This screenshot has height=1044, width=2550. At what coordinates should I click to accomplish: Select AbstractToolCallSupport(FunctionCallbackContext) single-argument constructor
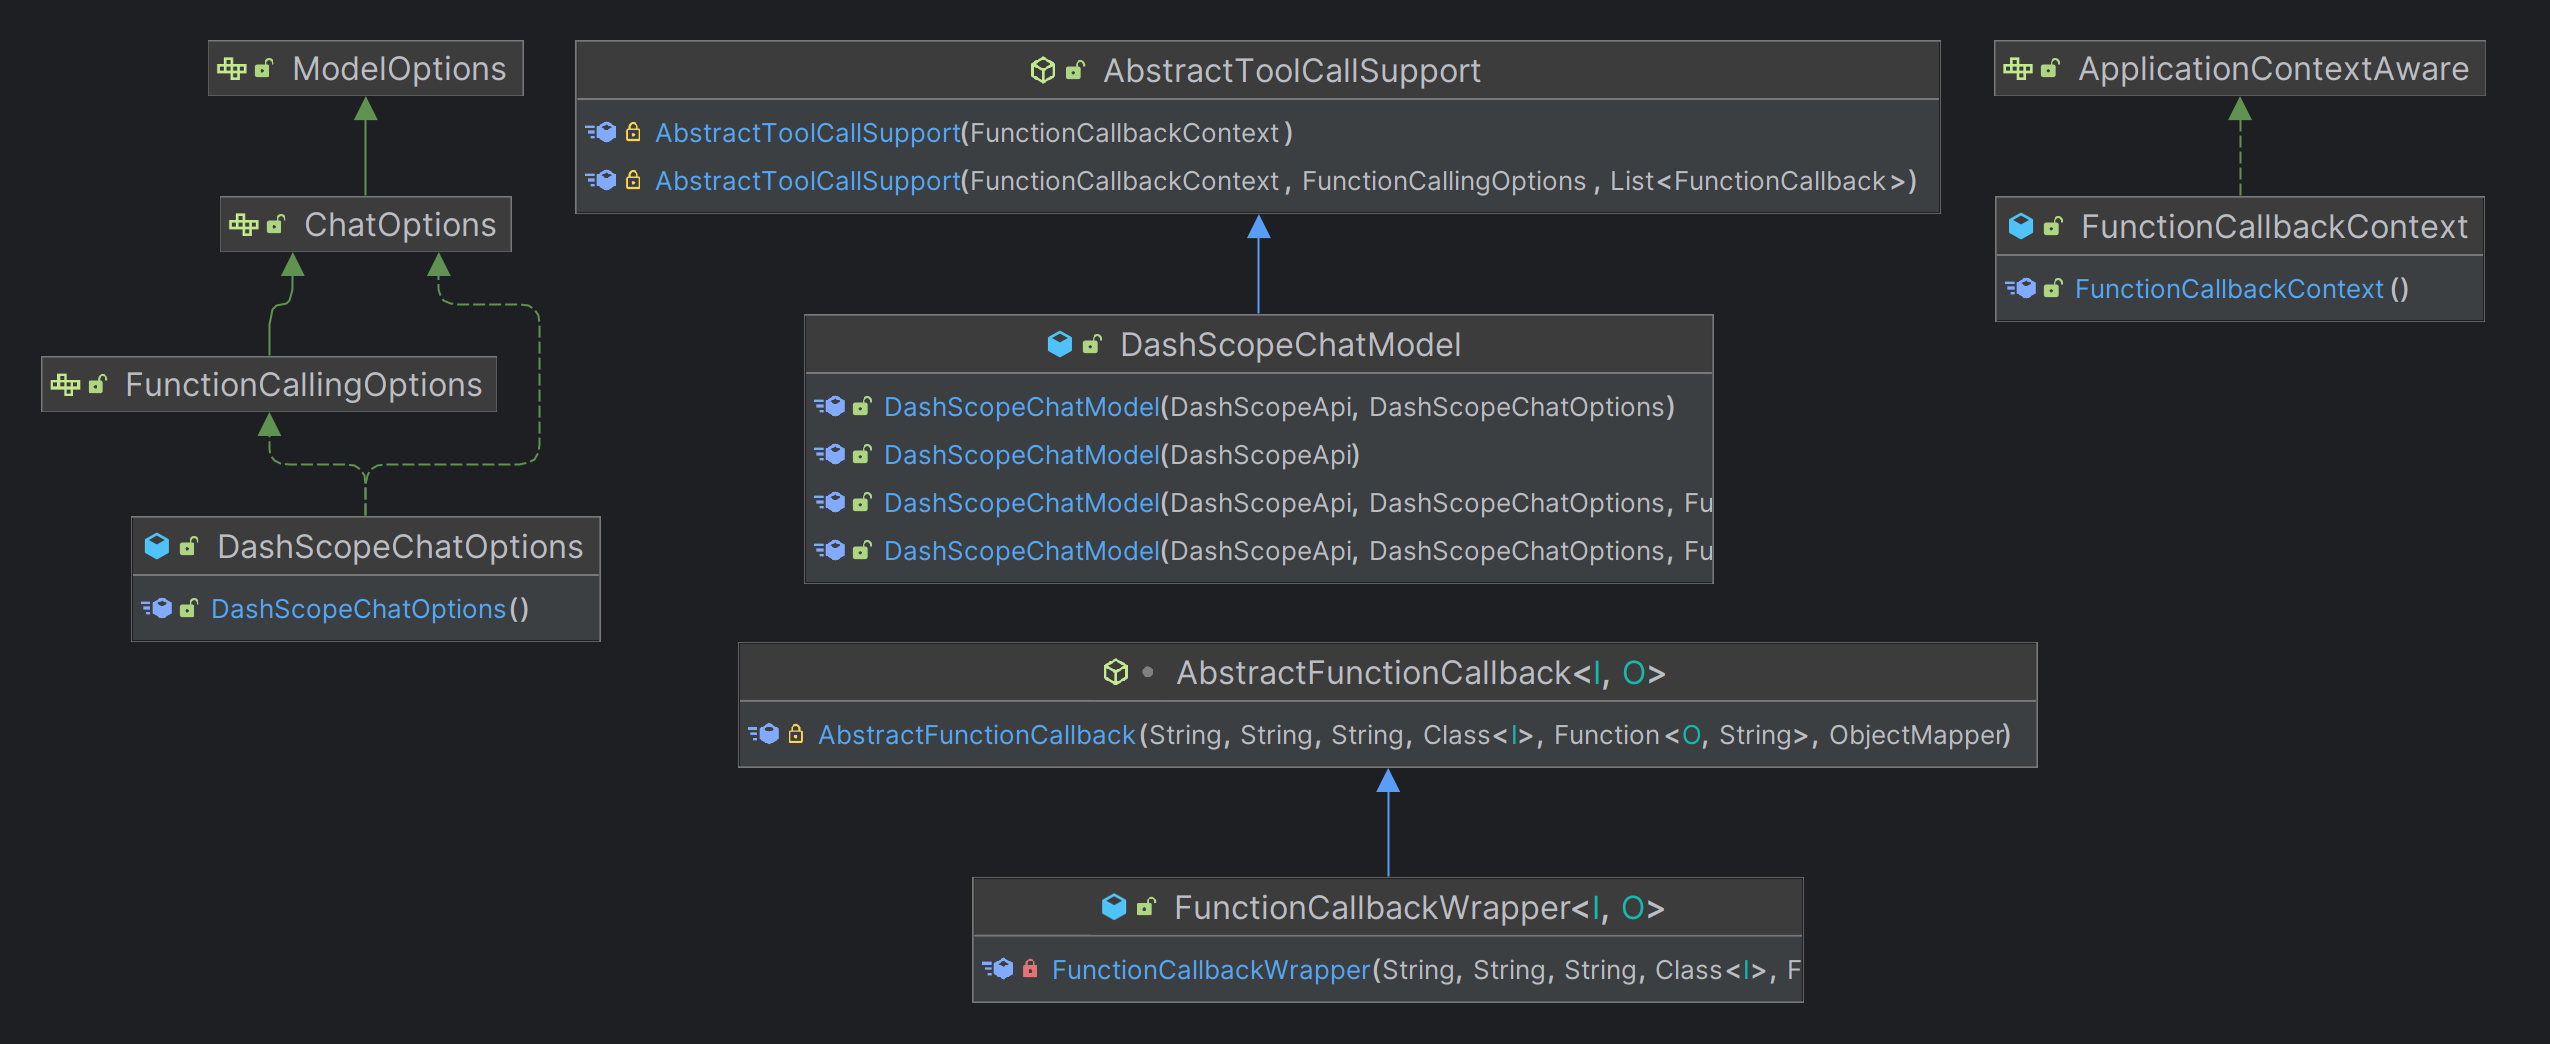pyautogui.click(x=1258, y=133)
